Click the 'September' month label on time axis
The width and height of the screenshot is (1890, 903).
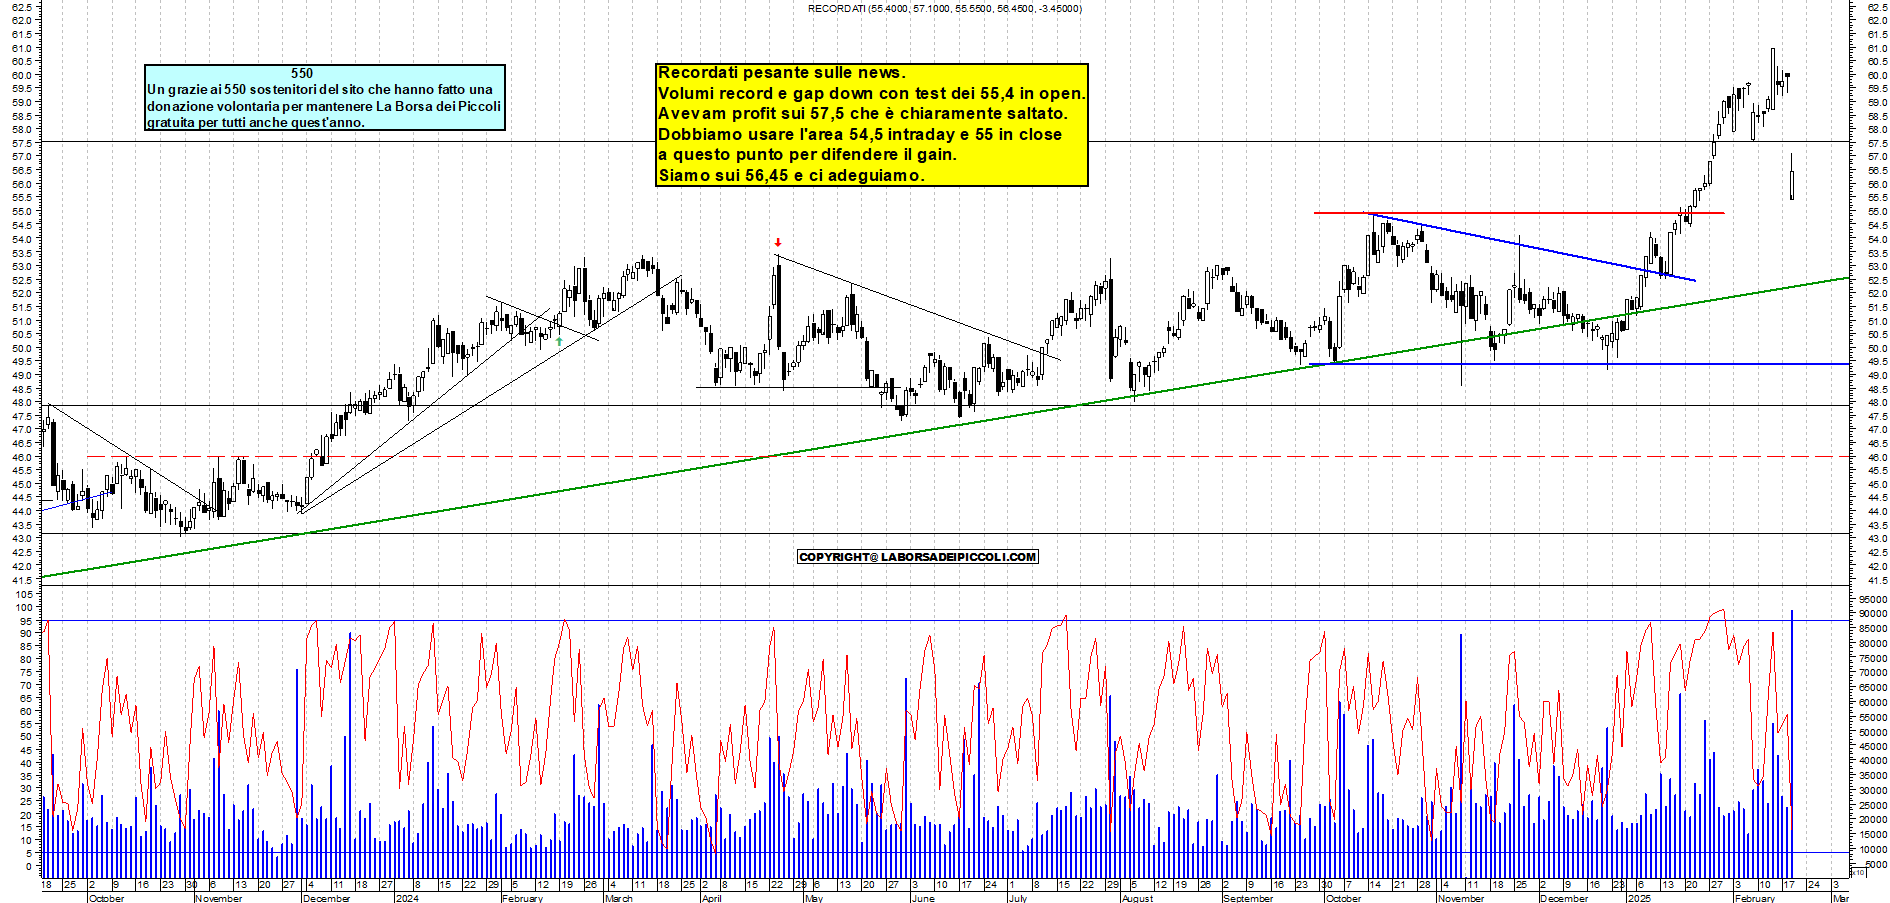[1248, 898]
